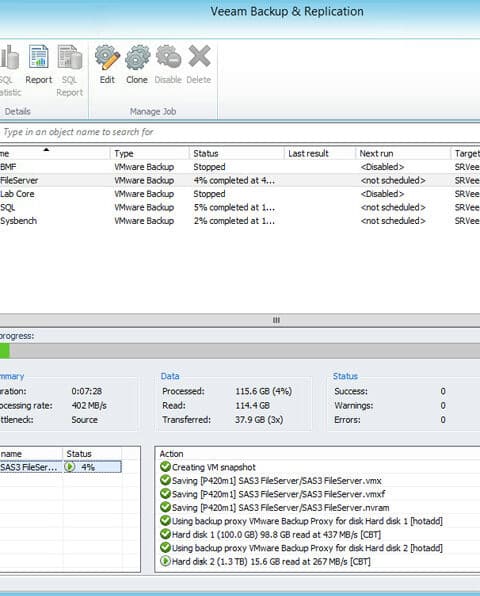Viewport: 480px width, 596px height.
Task: Click the 'Hard disk 2 (1.3 TB)' log entry
Action: point(271,561)
